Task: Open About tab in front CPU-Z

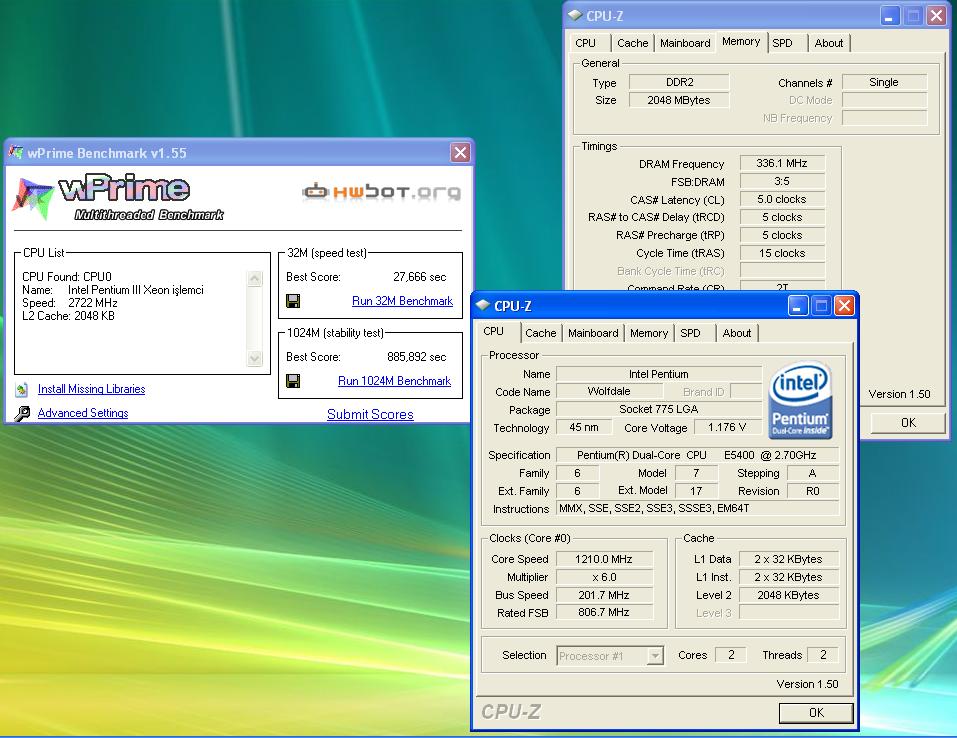Action: (x=737, y=333)
